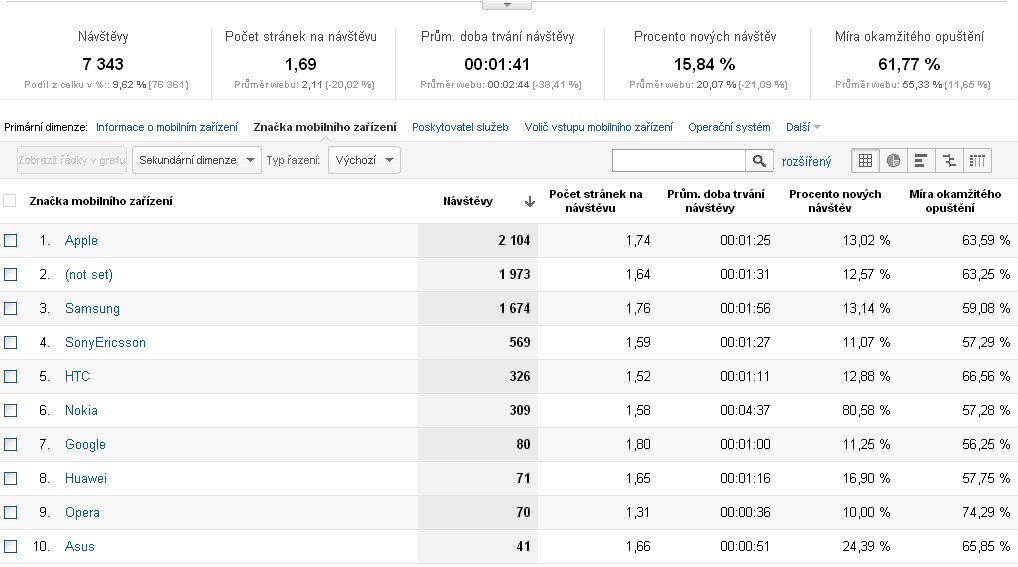Select Volič vstupu mobilního zařízení dimension
Image resolution: width=1018 pixels, height=567 pixels.
(x=599, y=127)
